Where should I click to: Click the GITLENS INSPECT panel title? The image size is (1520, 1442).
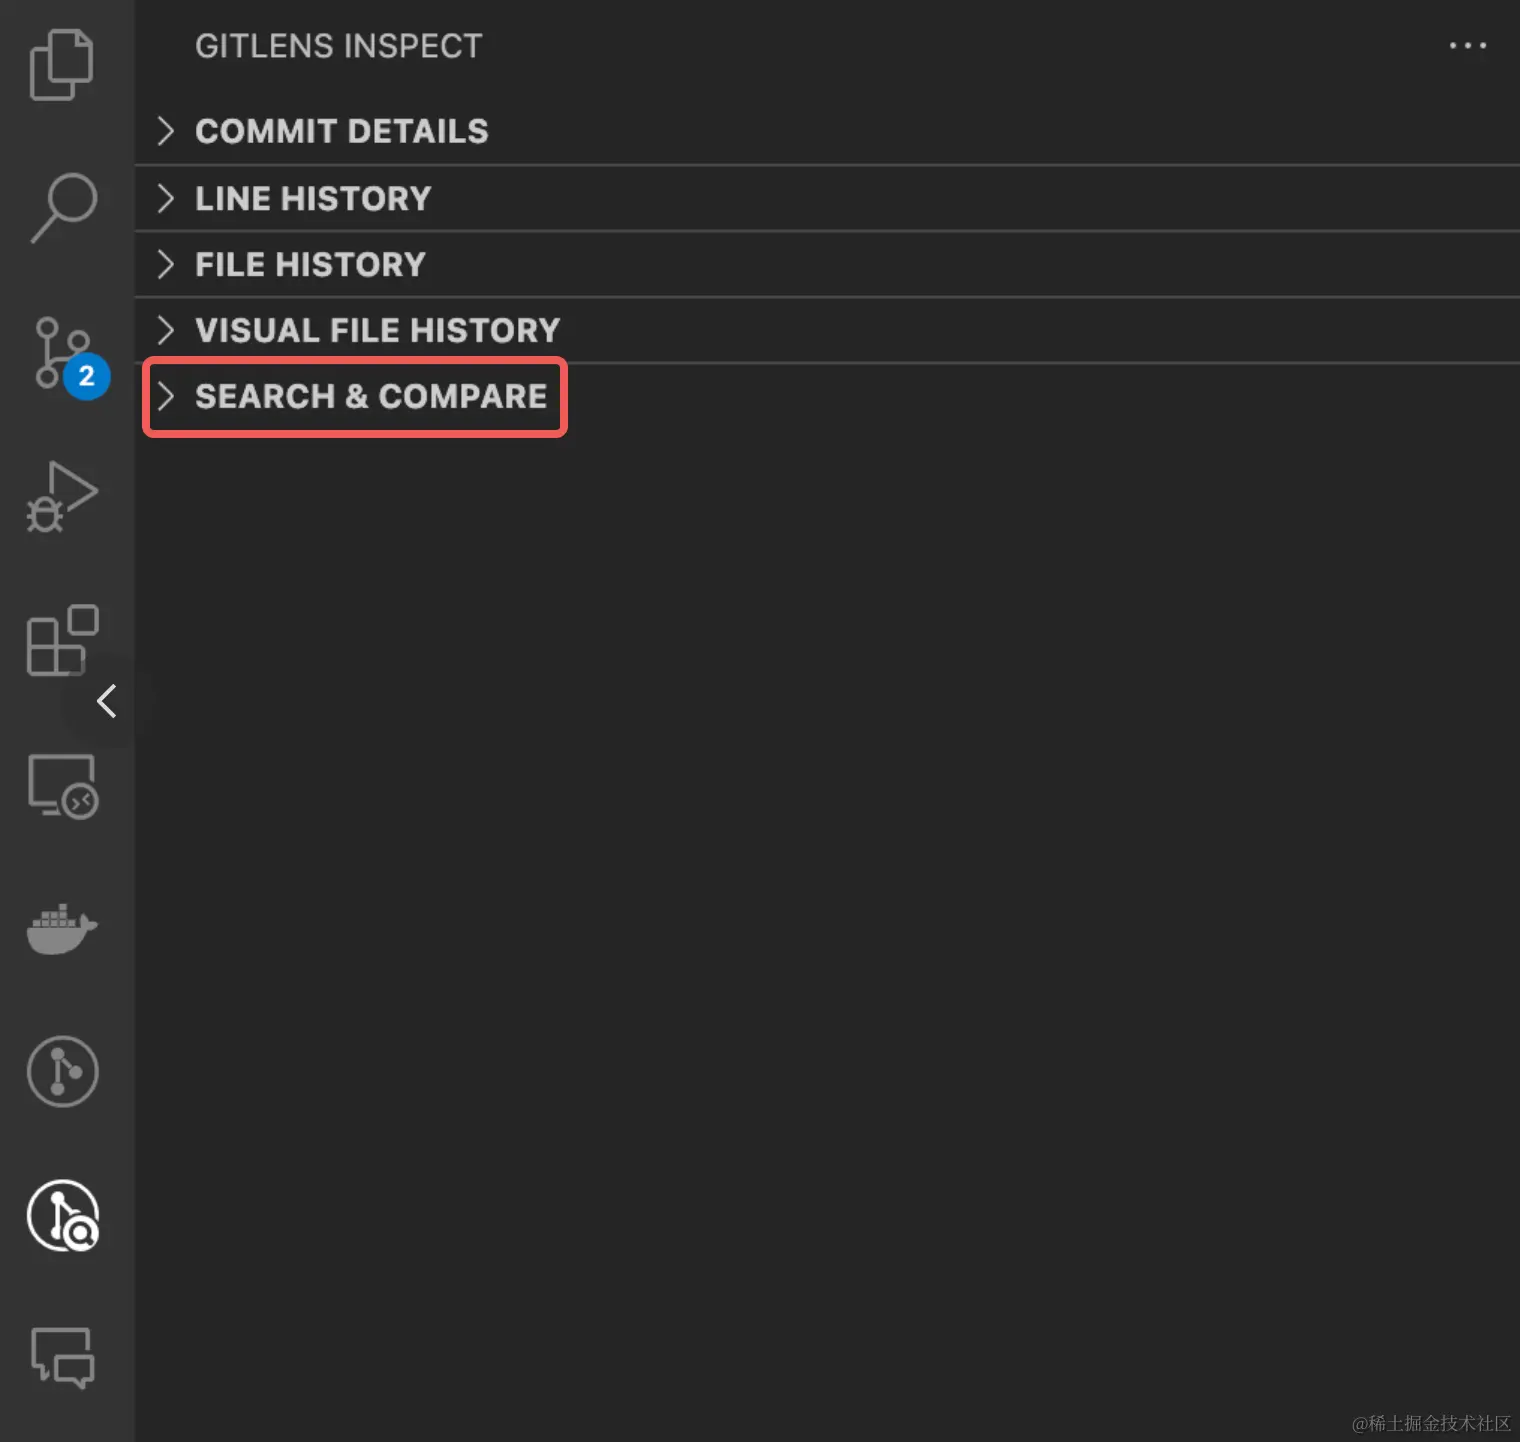click(339, 46)
